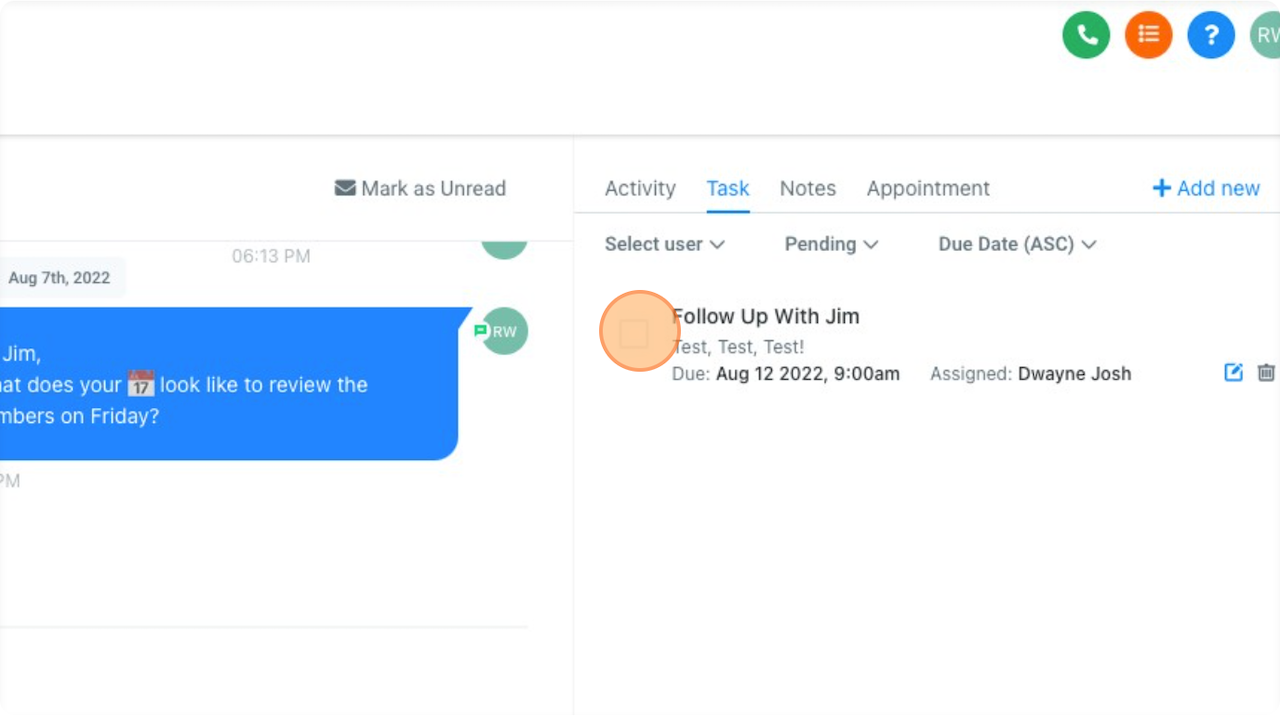Click the task description Test, Test, Test!

(738, 347)
